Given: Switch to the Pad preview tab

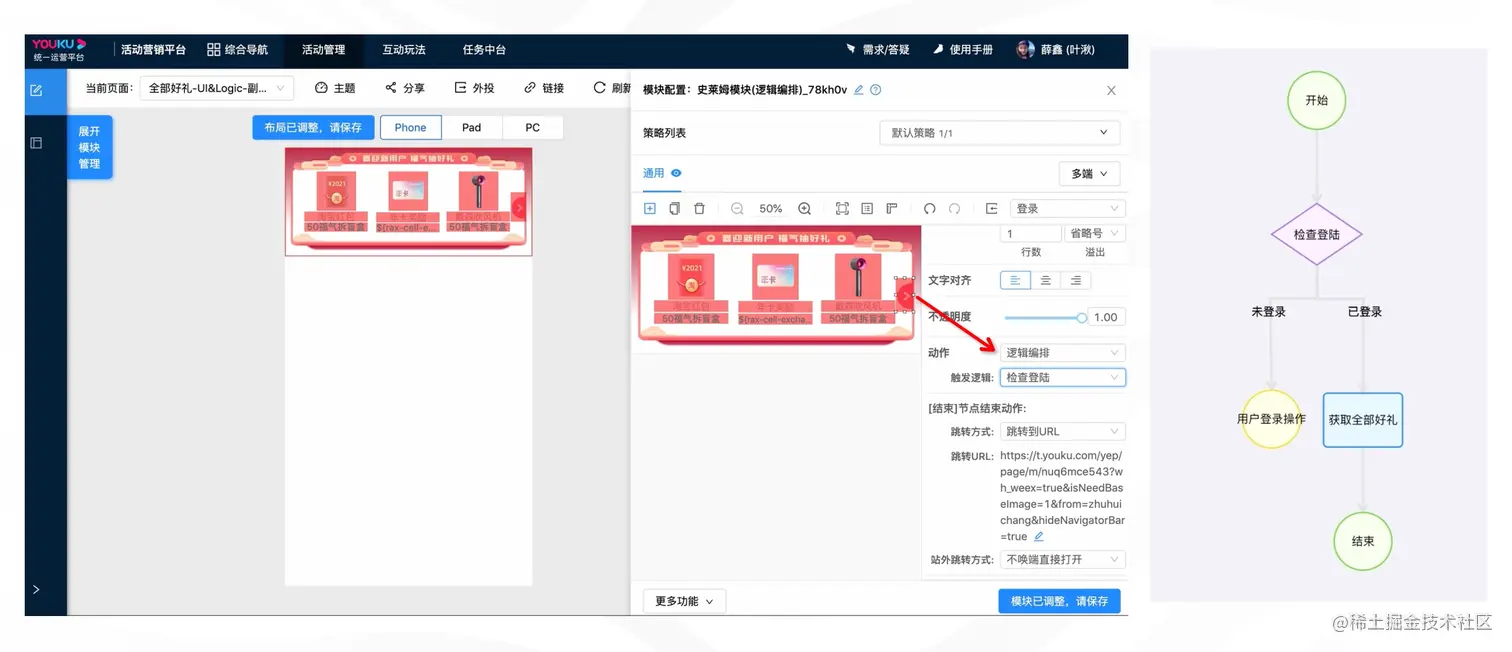Looking at the screenshot, I should click(x=471, y=127).
